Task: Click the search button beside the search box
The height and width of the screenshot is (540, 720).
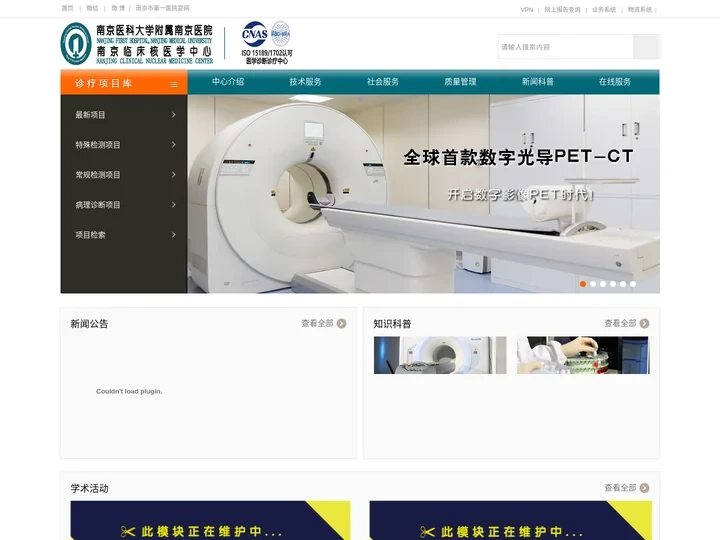Action: click(647, 46)
